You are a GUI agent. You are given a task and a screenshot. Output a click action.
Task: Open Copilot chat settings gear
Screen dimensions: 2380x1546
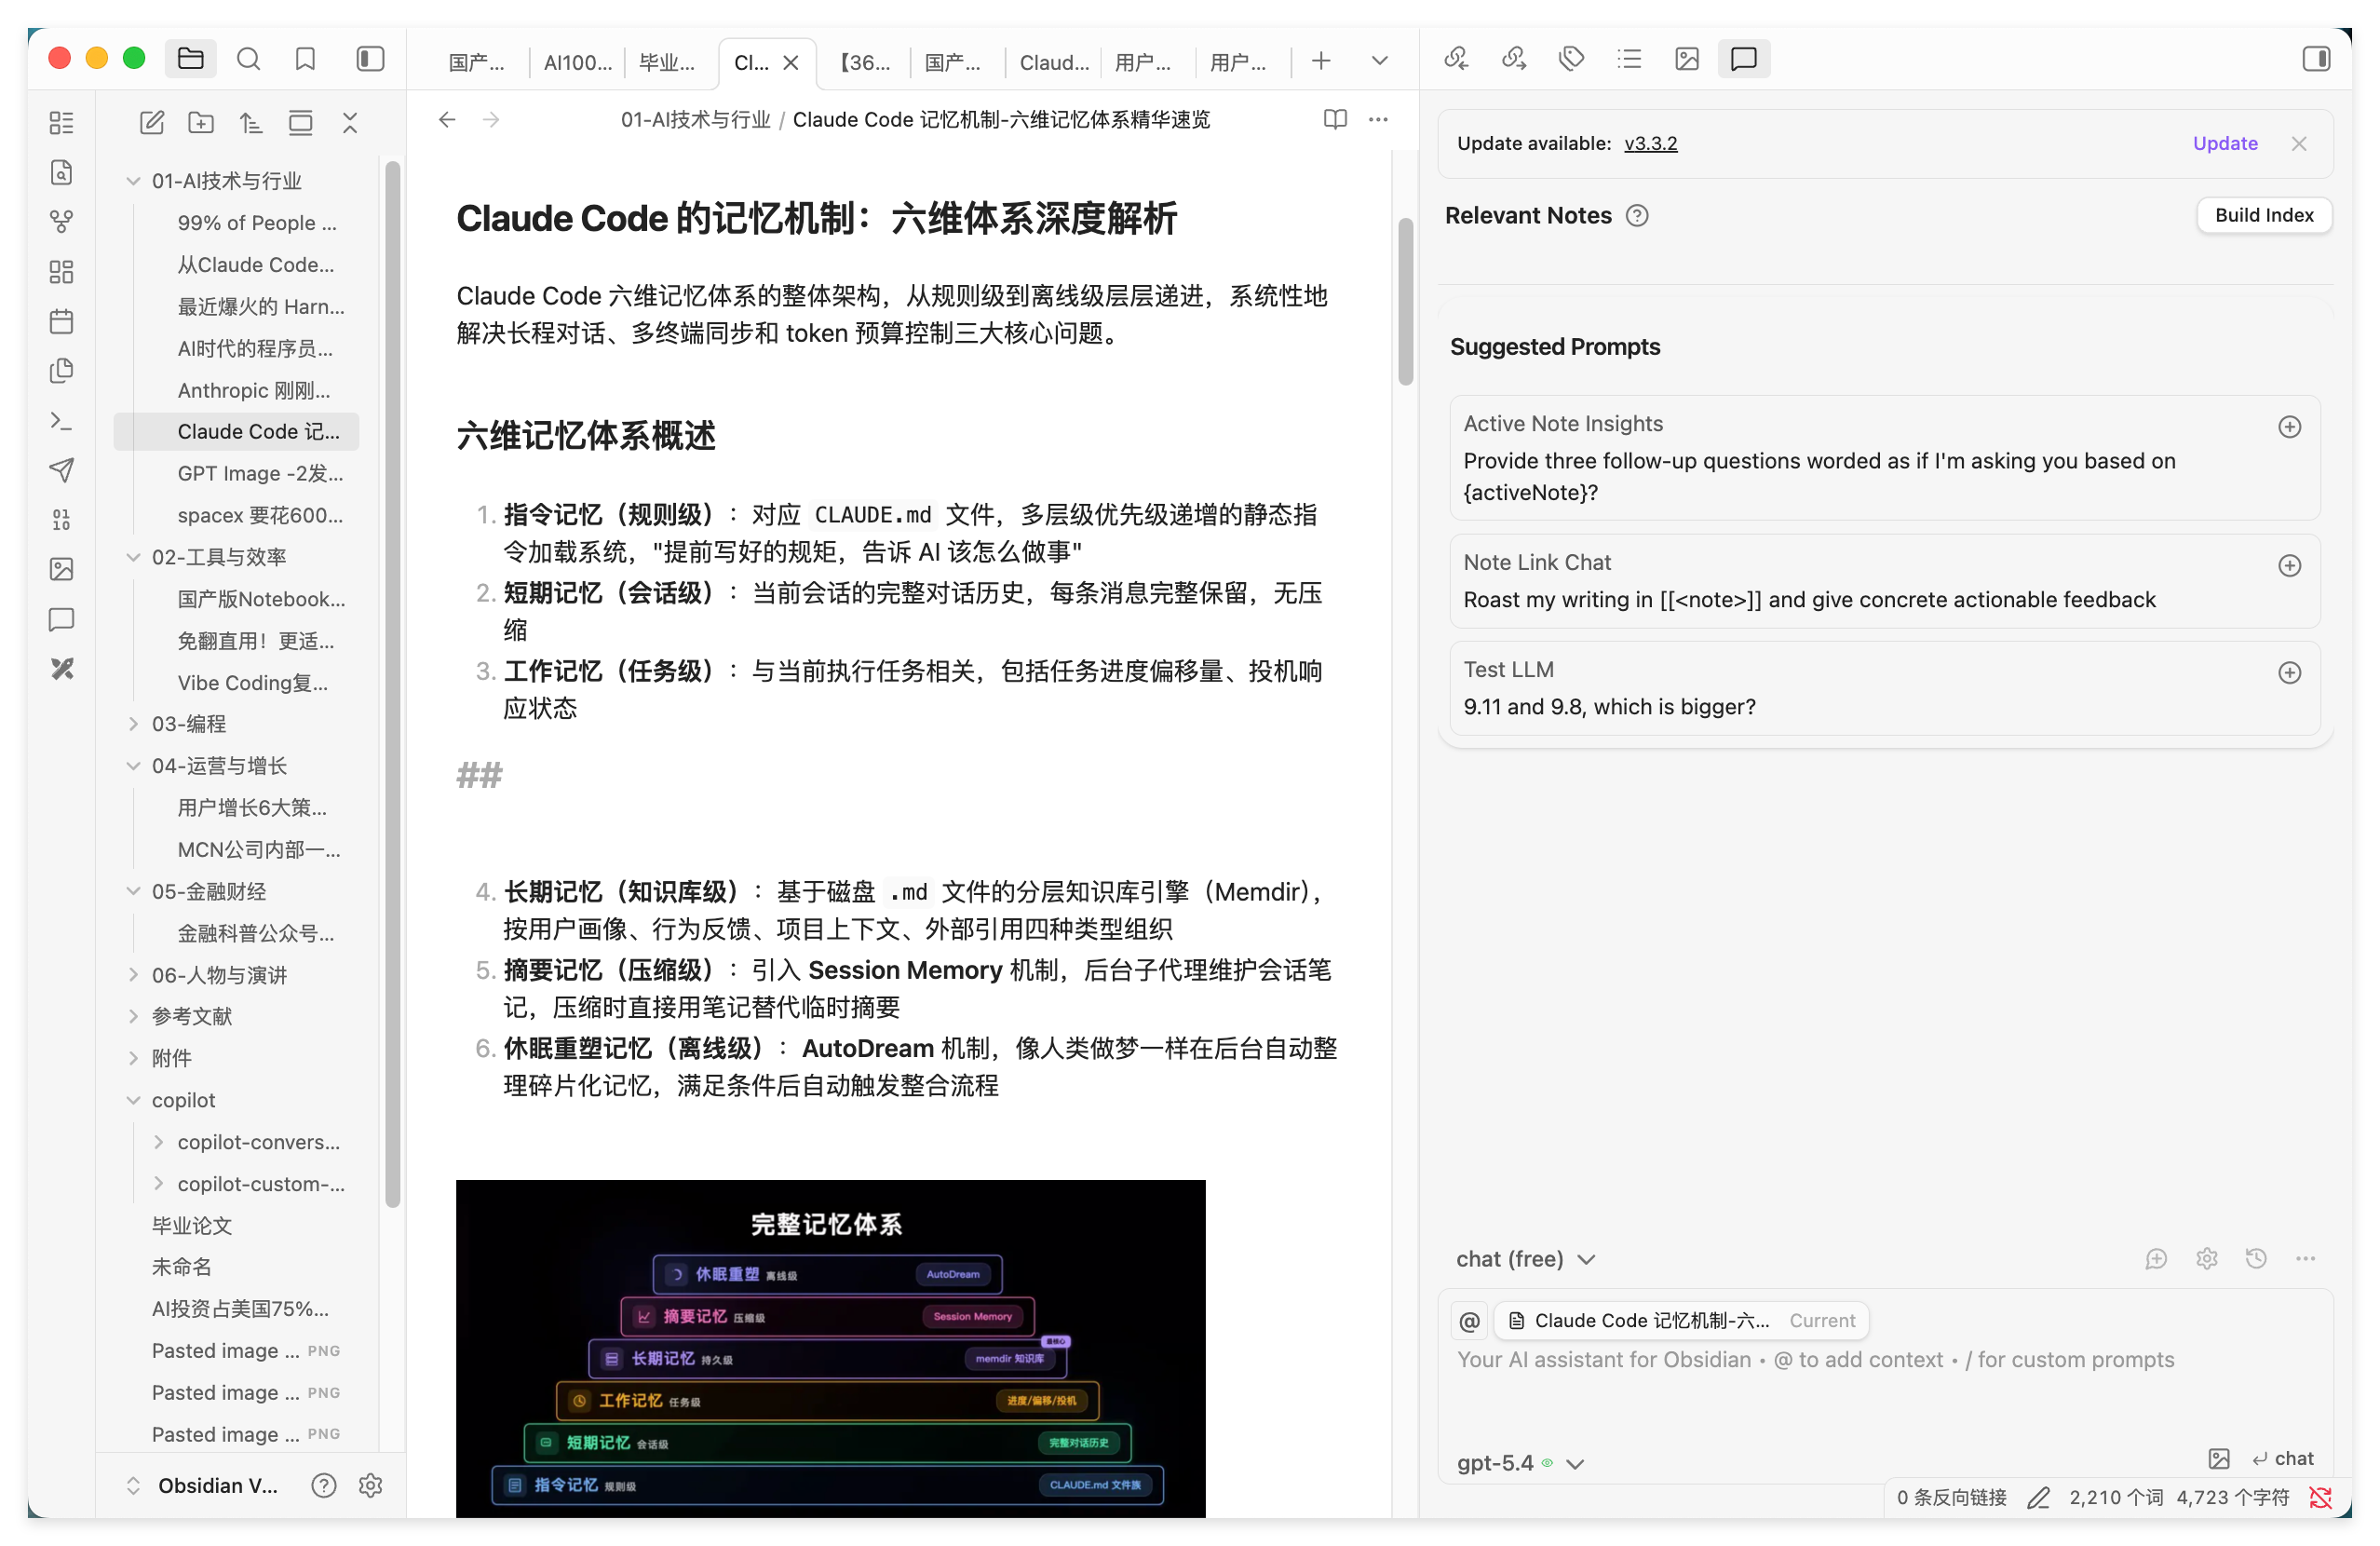pos(2206,1259)
